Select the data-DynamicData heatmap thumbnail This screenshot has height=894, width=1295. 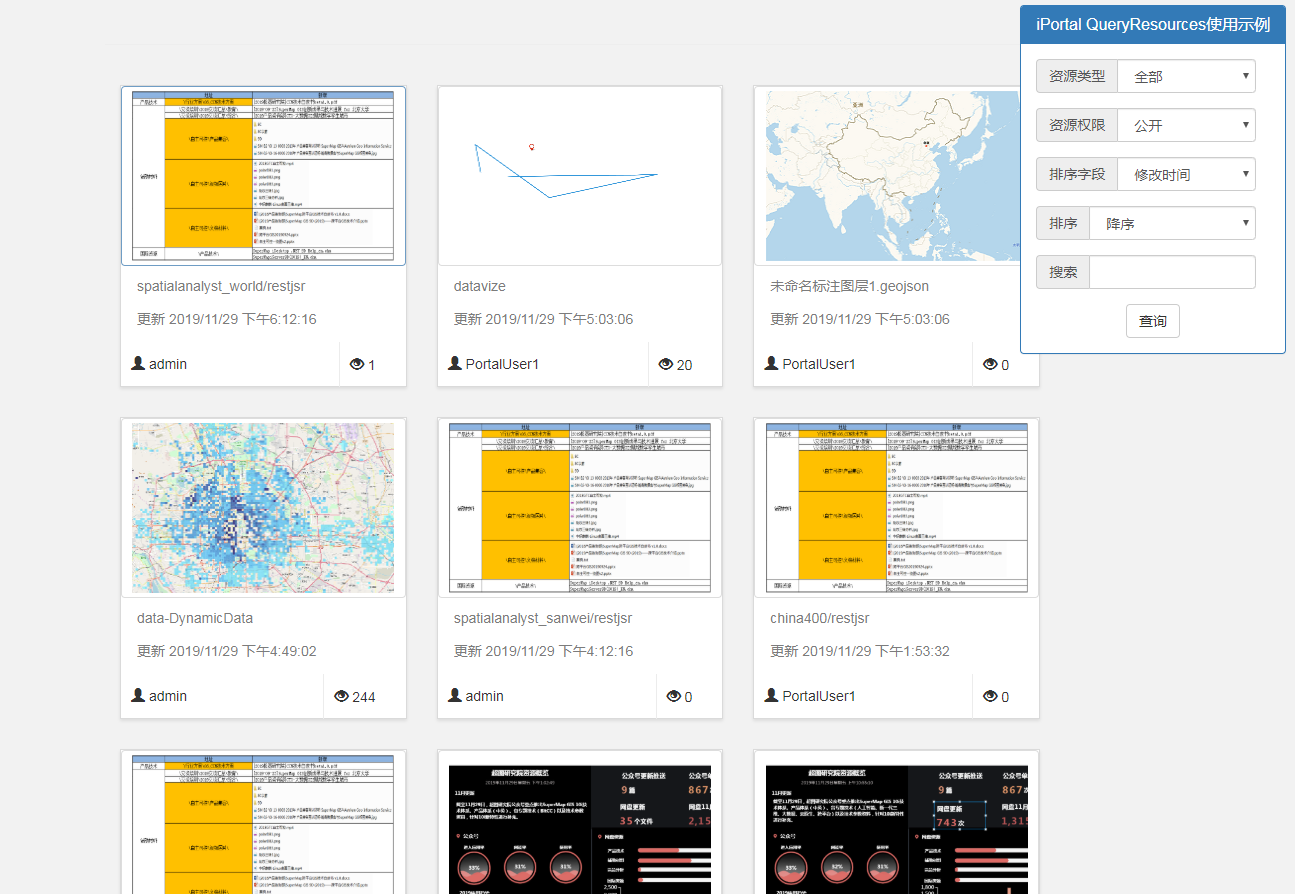click(x=263, y=508)
